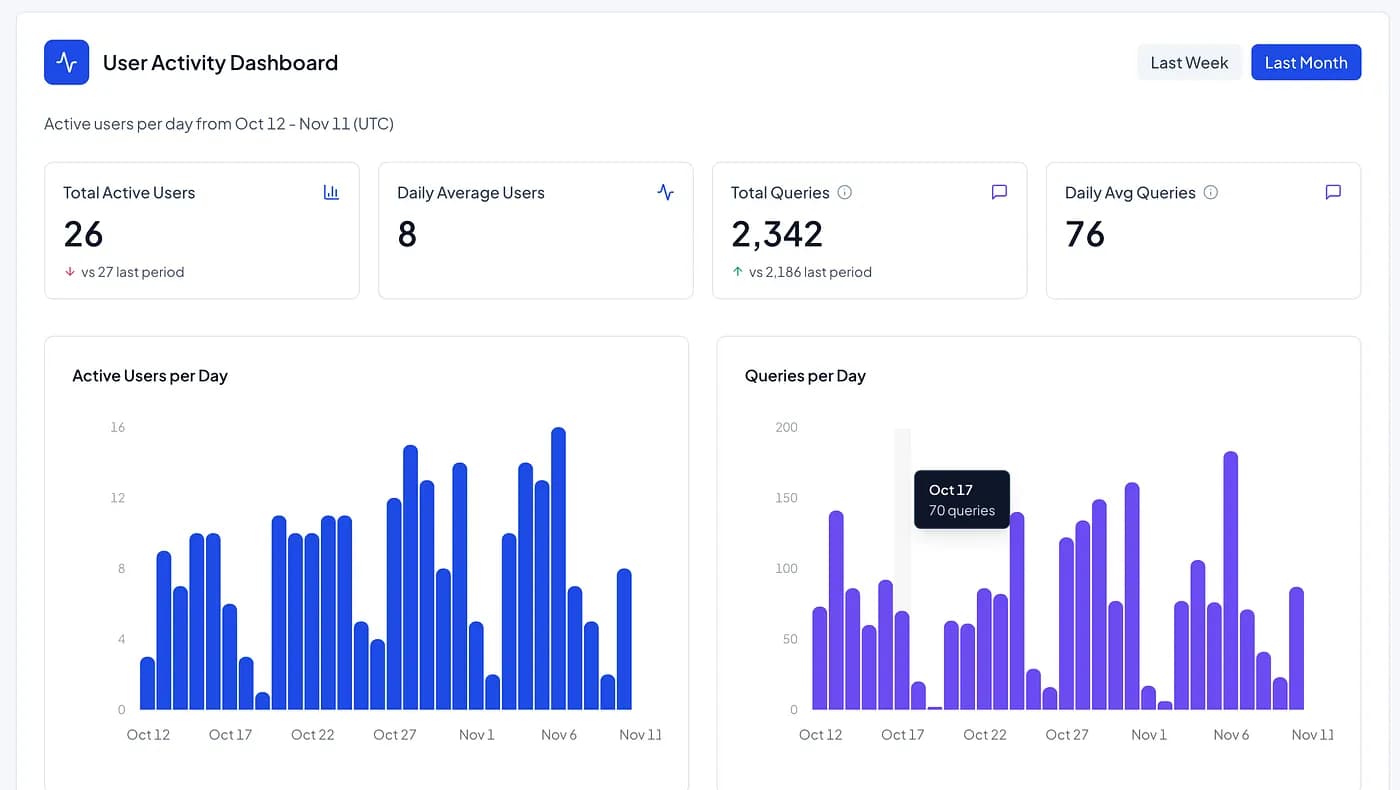Click pulse icon in Daily Average Users card
Screen dimensions: 1400x790
(666, 192)
